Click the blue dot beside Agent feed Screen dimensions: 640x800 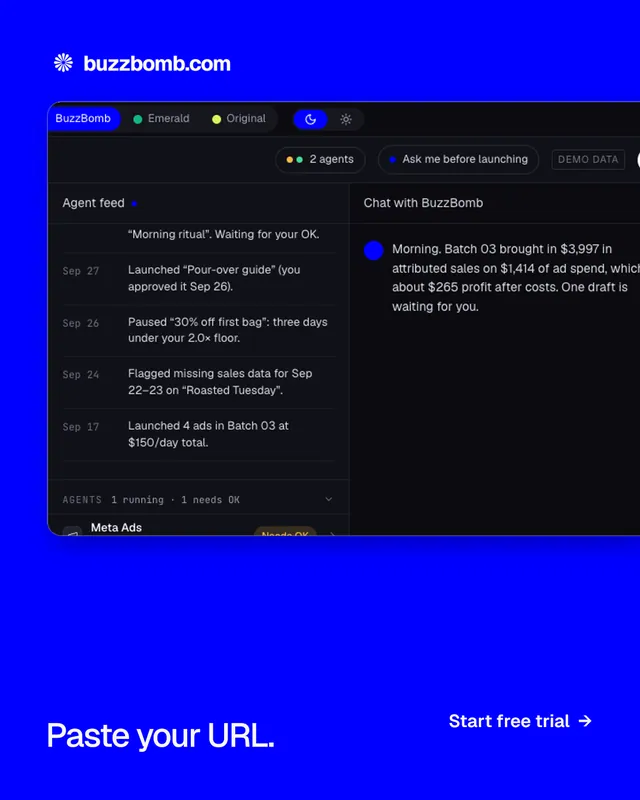click(134, 204)
